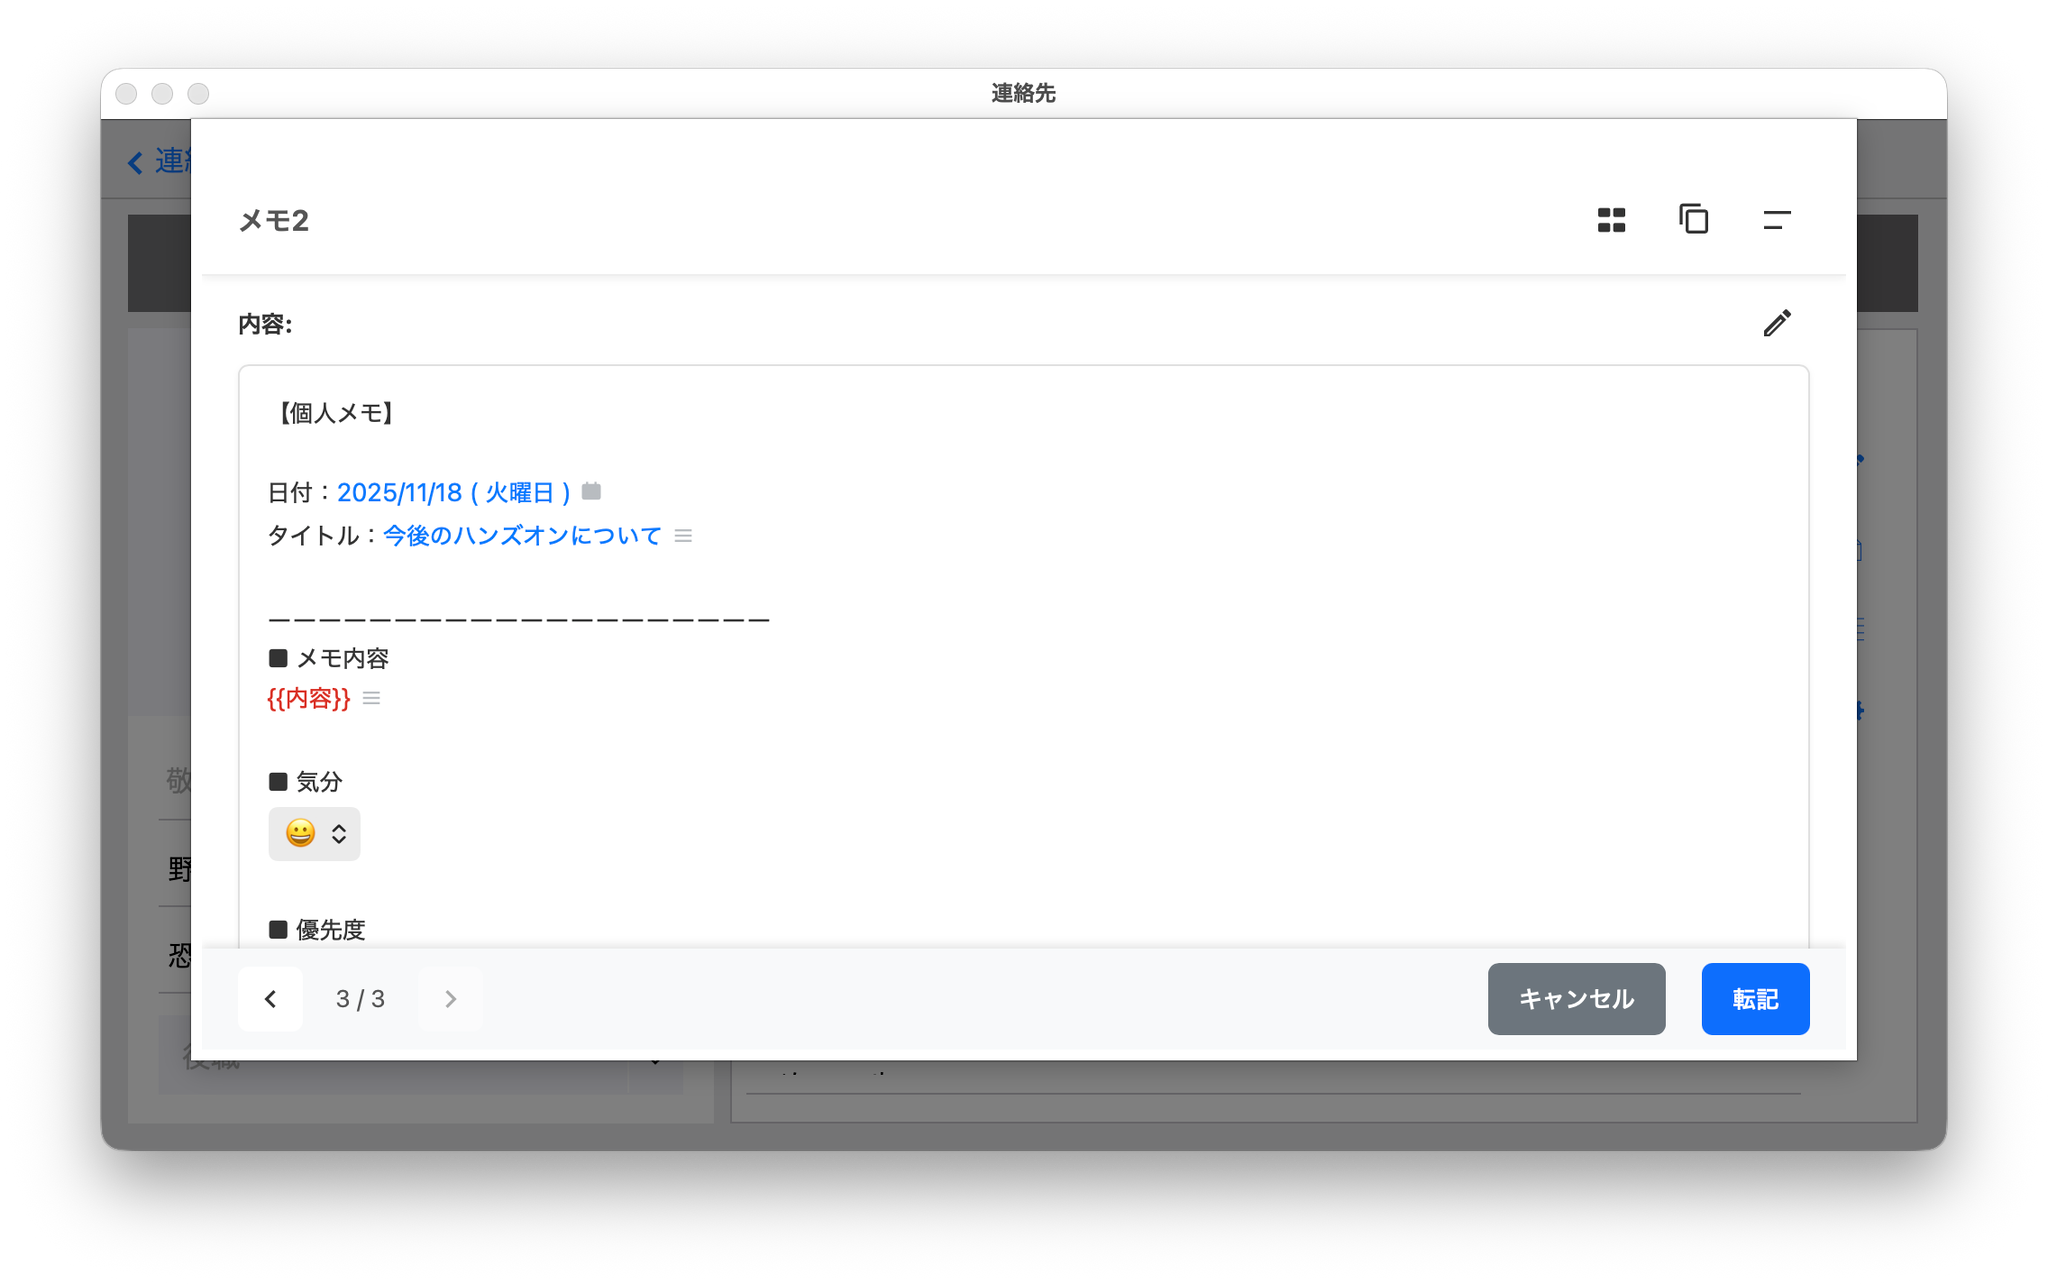Click the pencil edit icon

(x=1776, y=323)
